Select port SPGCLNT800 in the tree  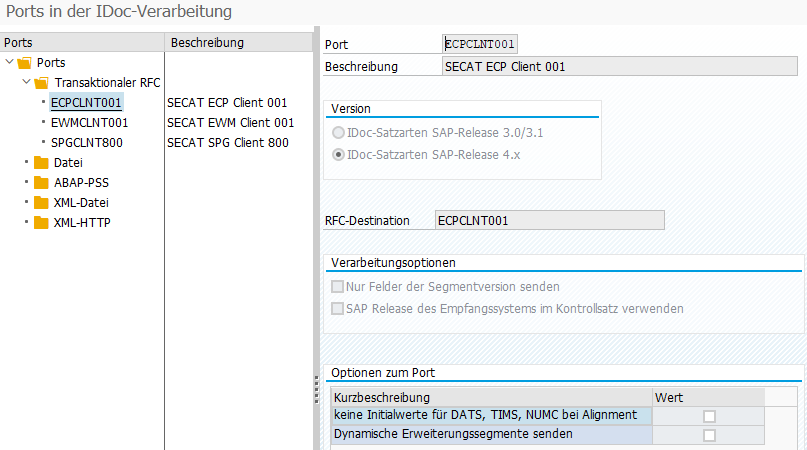point(86,142)
